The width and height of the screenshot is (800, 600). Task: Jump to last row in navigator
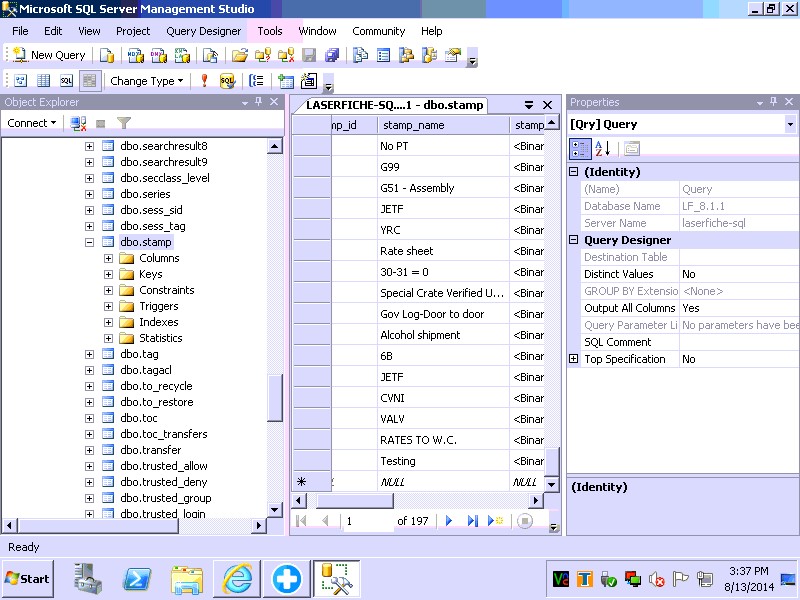472,521
